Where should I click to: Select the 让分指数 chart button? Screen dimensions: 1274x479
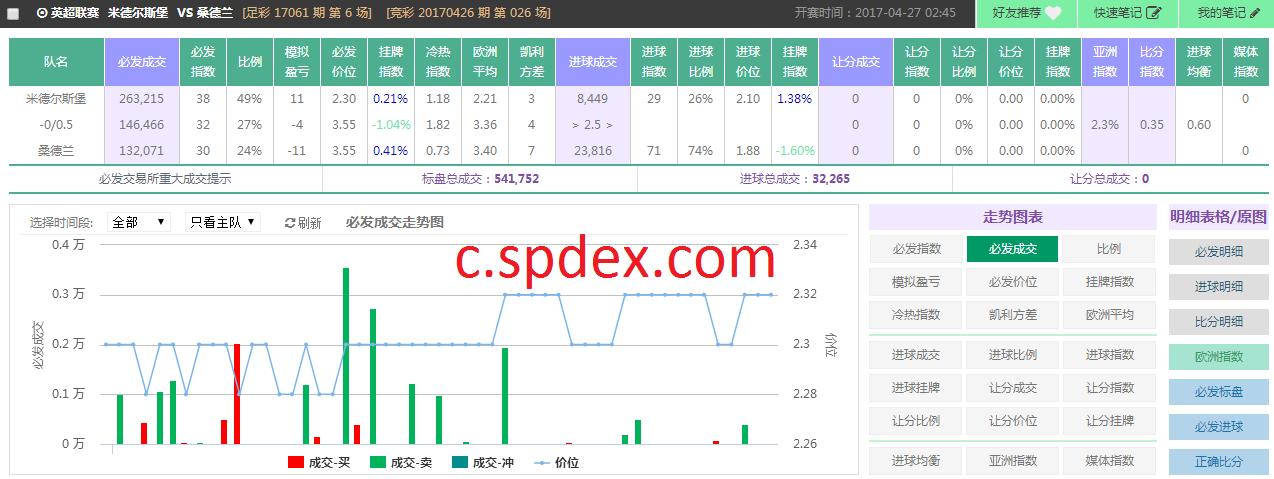(1109, 387)
